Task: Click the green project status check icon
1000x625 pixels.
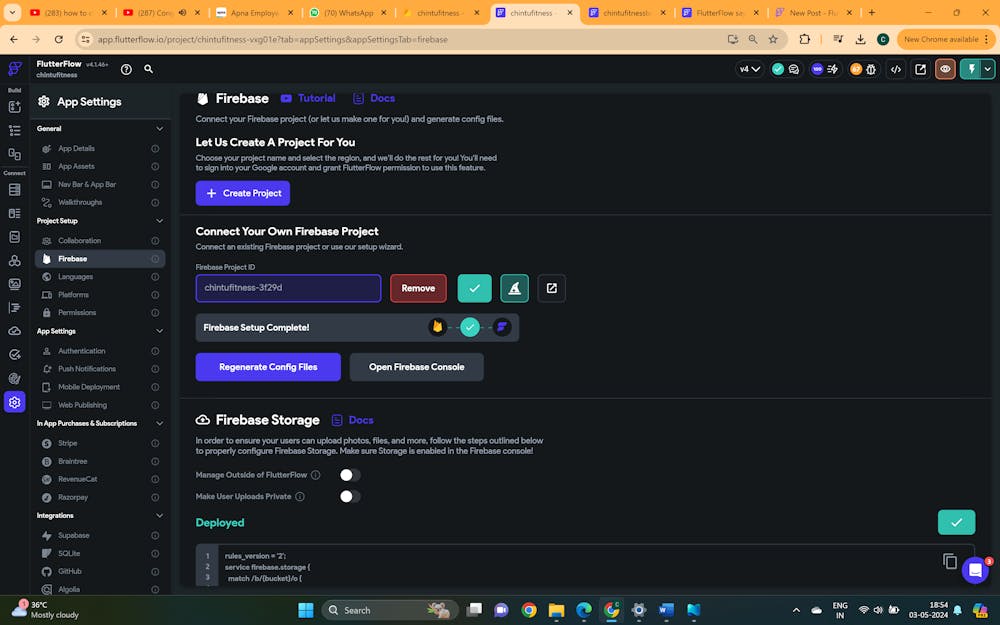Action: (x=777, y=69)
